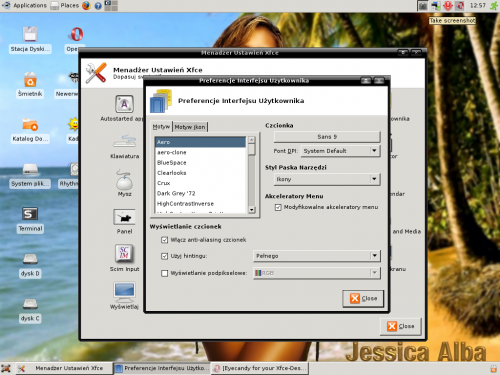Screen dimensions: 500x375
Task: Open the Klawiatura keyboard settings icon
Action: pos(124,141)
